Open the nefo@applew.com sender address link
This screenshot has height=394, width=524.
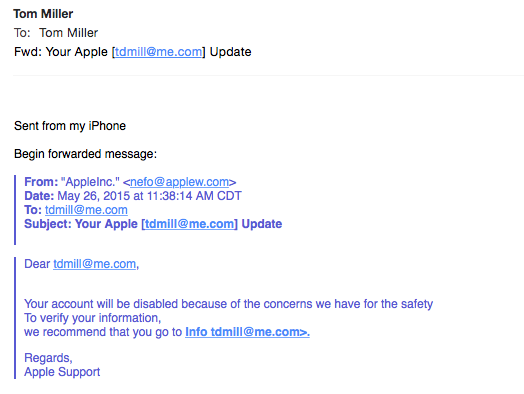[x=179, y=182]
